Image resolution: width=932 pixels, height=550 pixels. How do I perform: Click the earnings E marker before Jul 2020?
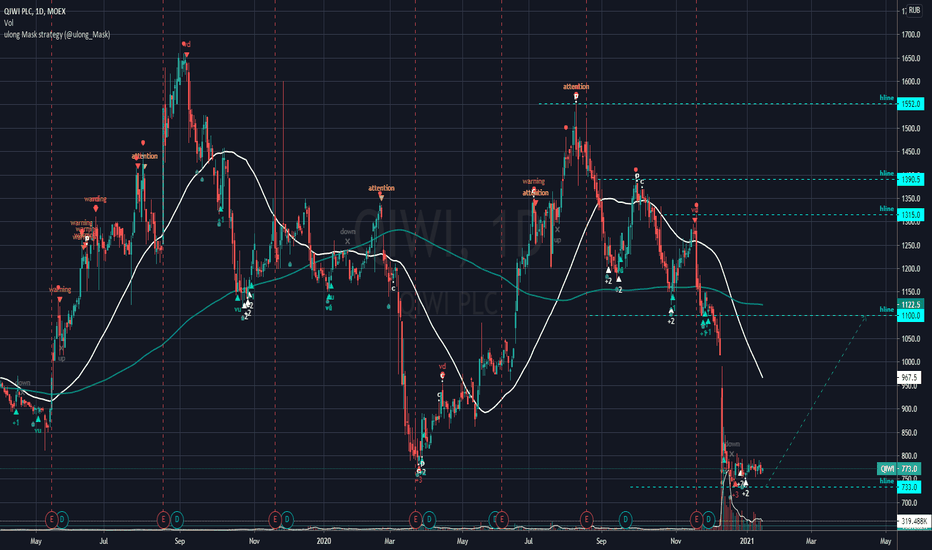[502, 520]
